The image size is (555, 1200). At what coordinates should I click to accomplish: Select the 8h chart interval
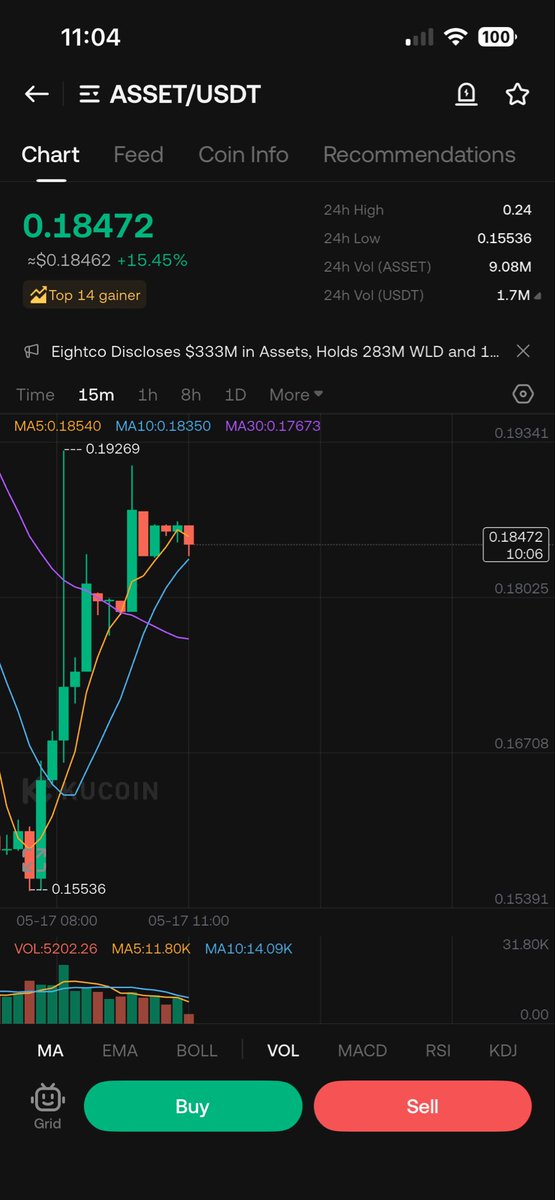tap(190, 394)
